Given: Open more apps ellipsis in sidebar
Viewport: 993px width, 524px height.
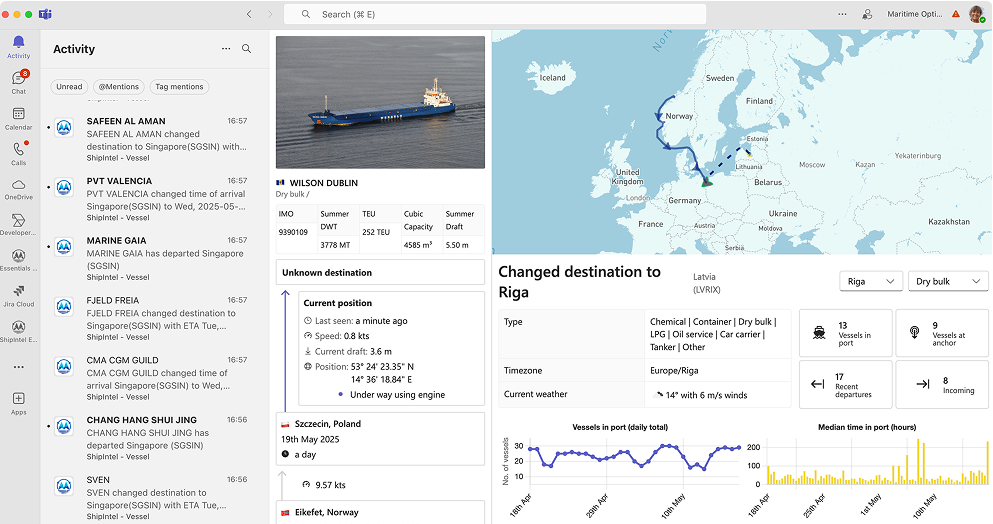Looking at the screenshot, I should [18, 367].
